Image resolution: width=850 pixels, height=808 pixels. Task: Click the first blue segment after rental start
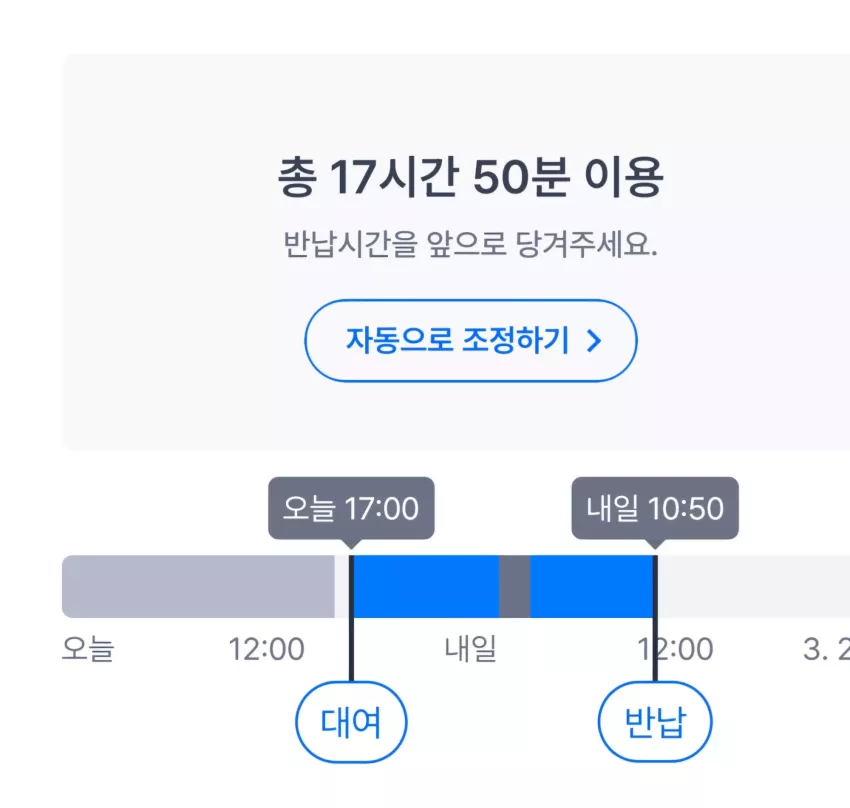click(x=427, y=586)
